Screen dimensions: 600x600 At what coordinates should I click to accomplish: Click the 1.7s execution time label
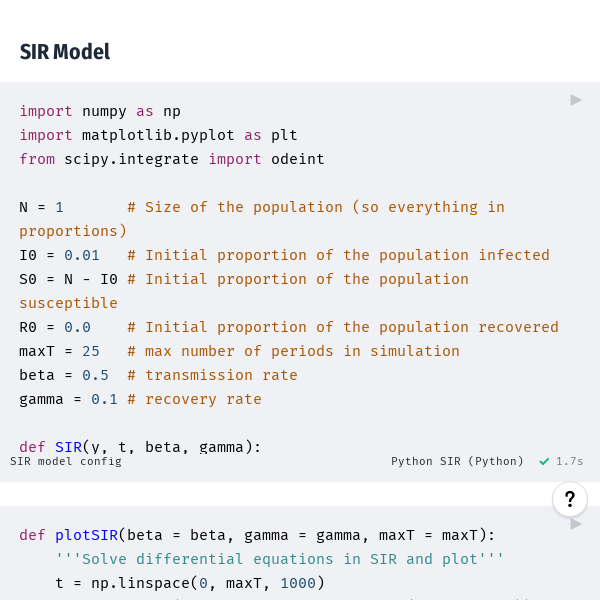(569, 461)
